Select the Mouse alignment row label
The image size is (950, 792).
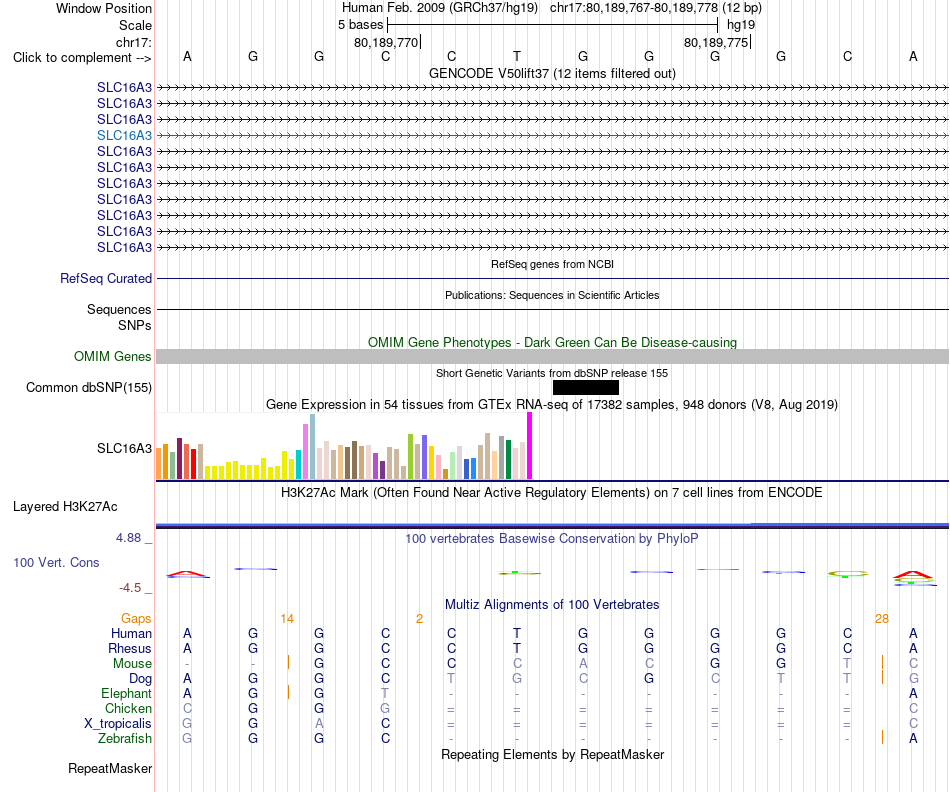tap(132, 664)
